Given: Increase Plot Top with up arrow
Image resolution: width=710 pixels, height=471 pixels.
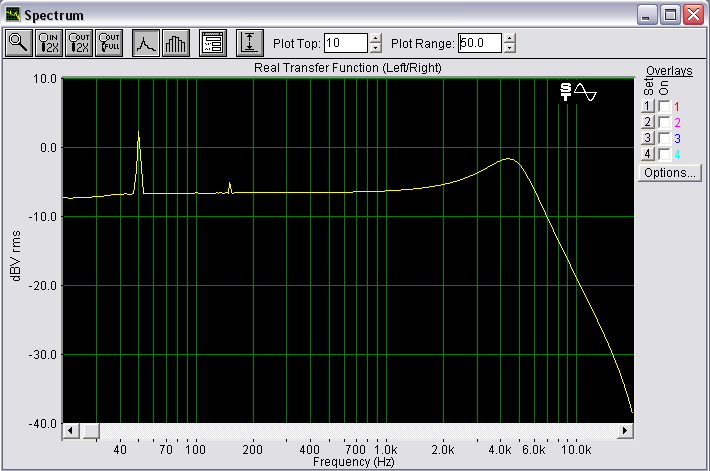Looking at the screenshot, I should (x=376, y=39).
